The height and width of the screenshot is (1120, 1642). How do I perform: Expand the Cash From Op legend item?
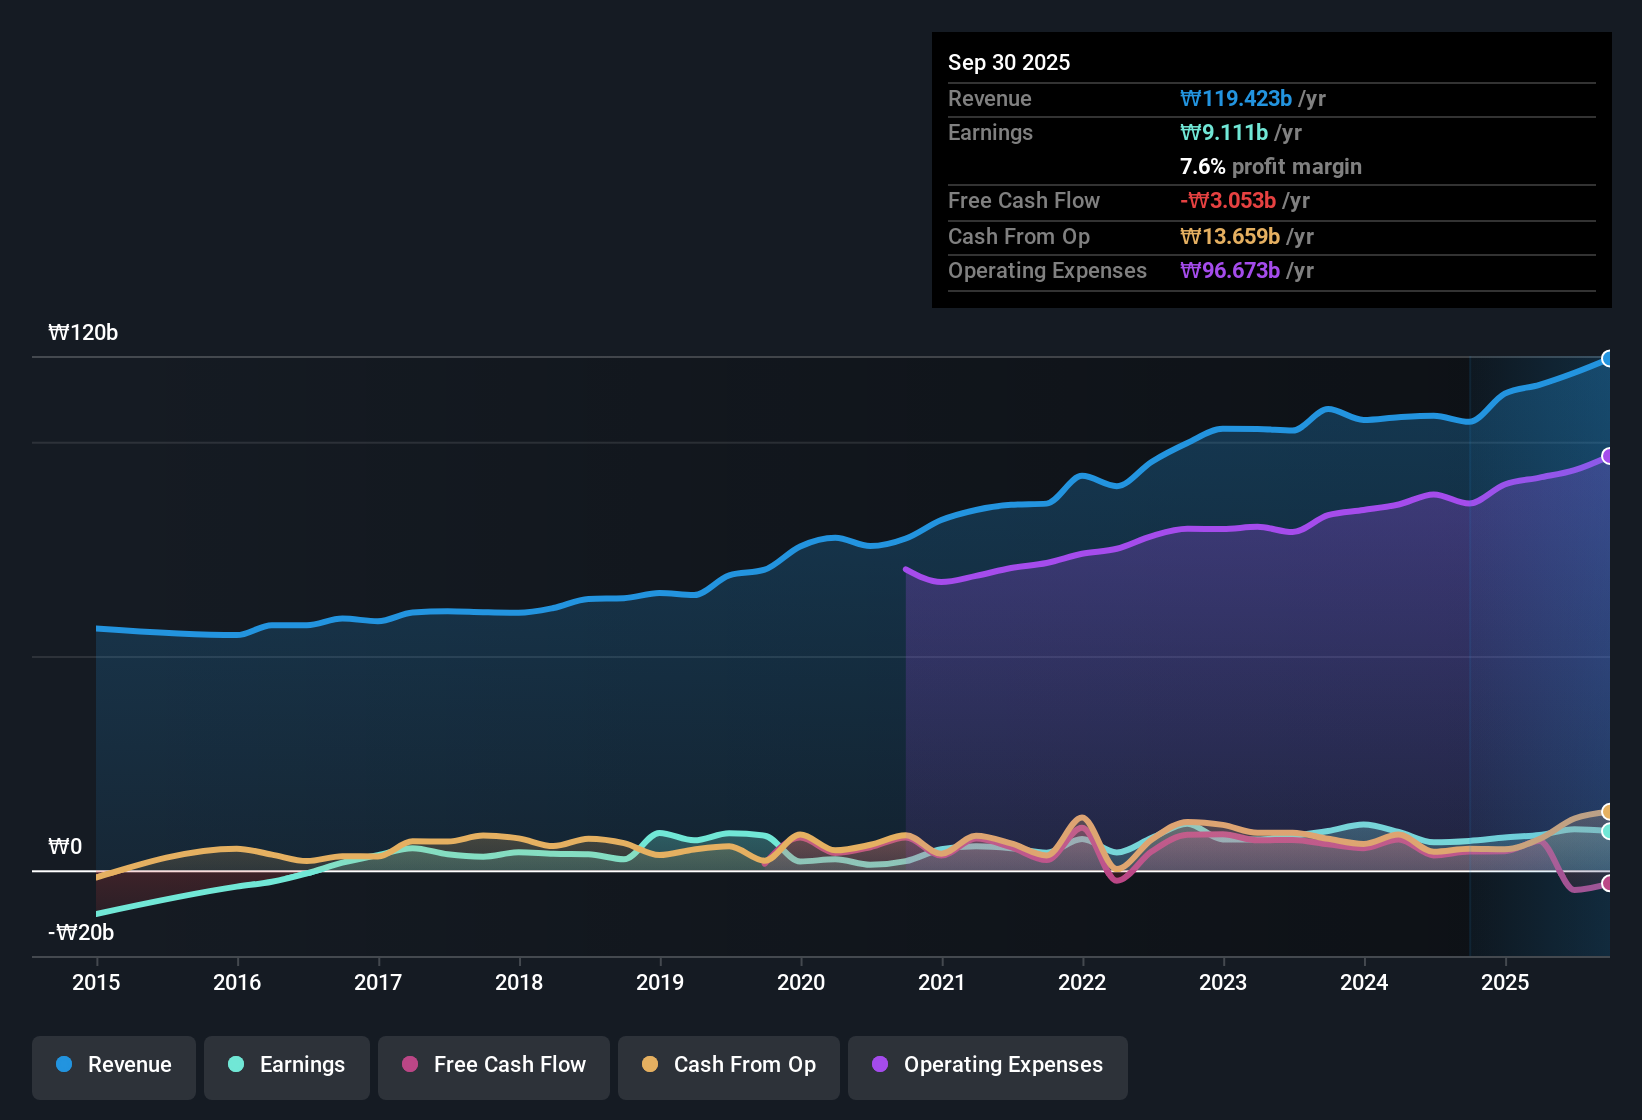pyautogui.click(x=728, y=1065)
